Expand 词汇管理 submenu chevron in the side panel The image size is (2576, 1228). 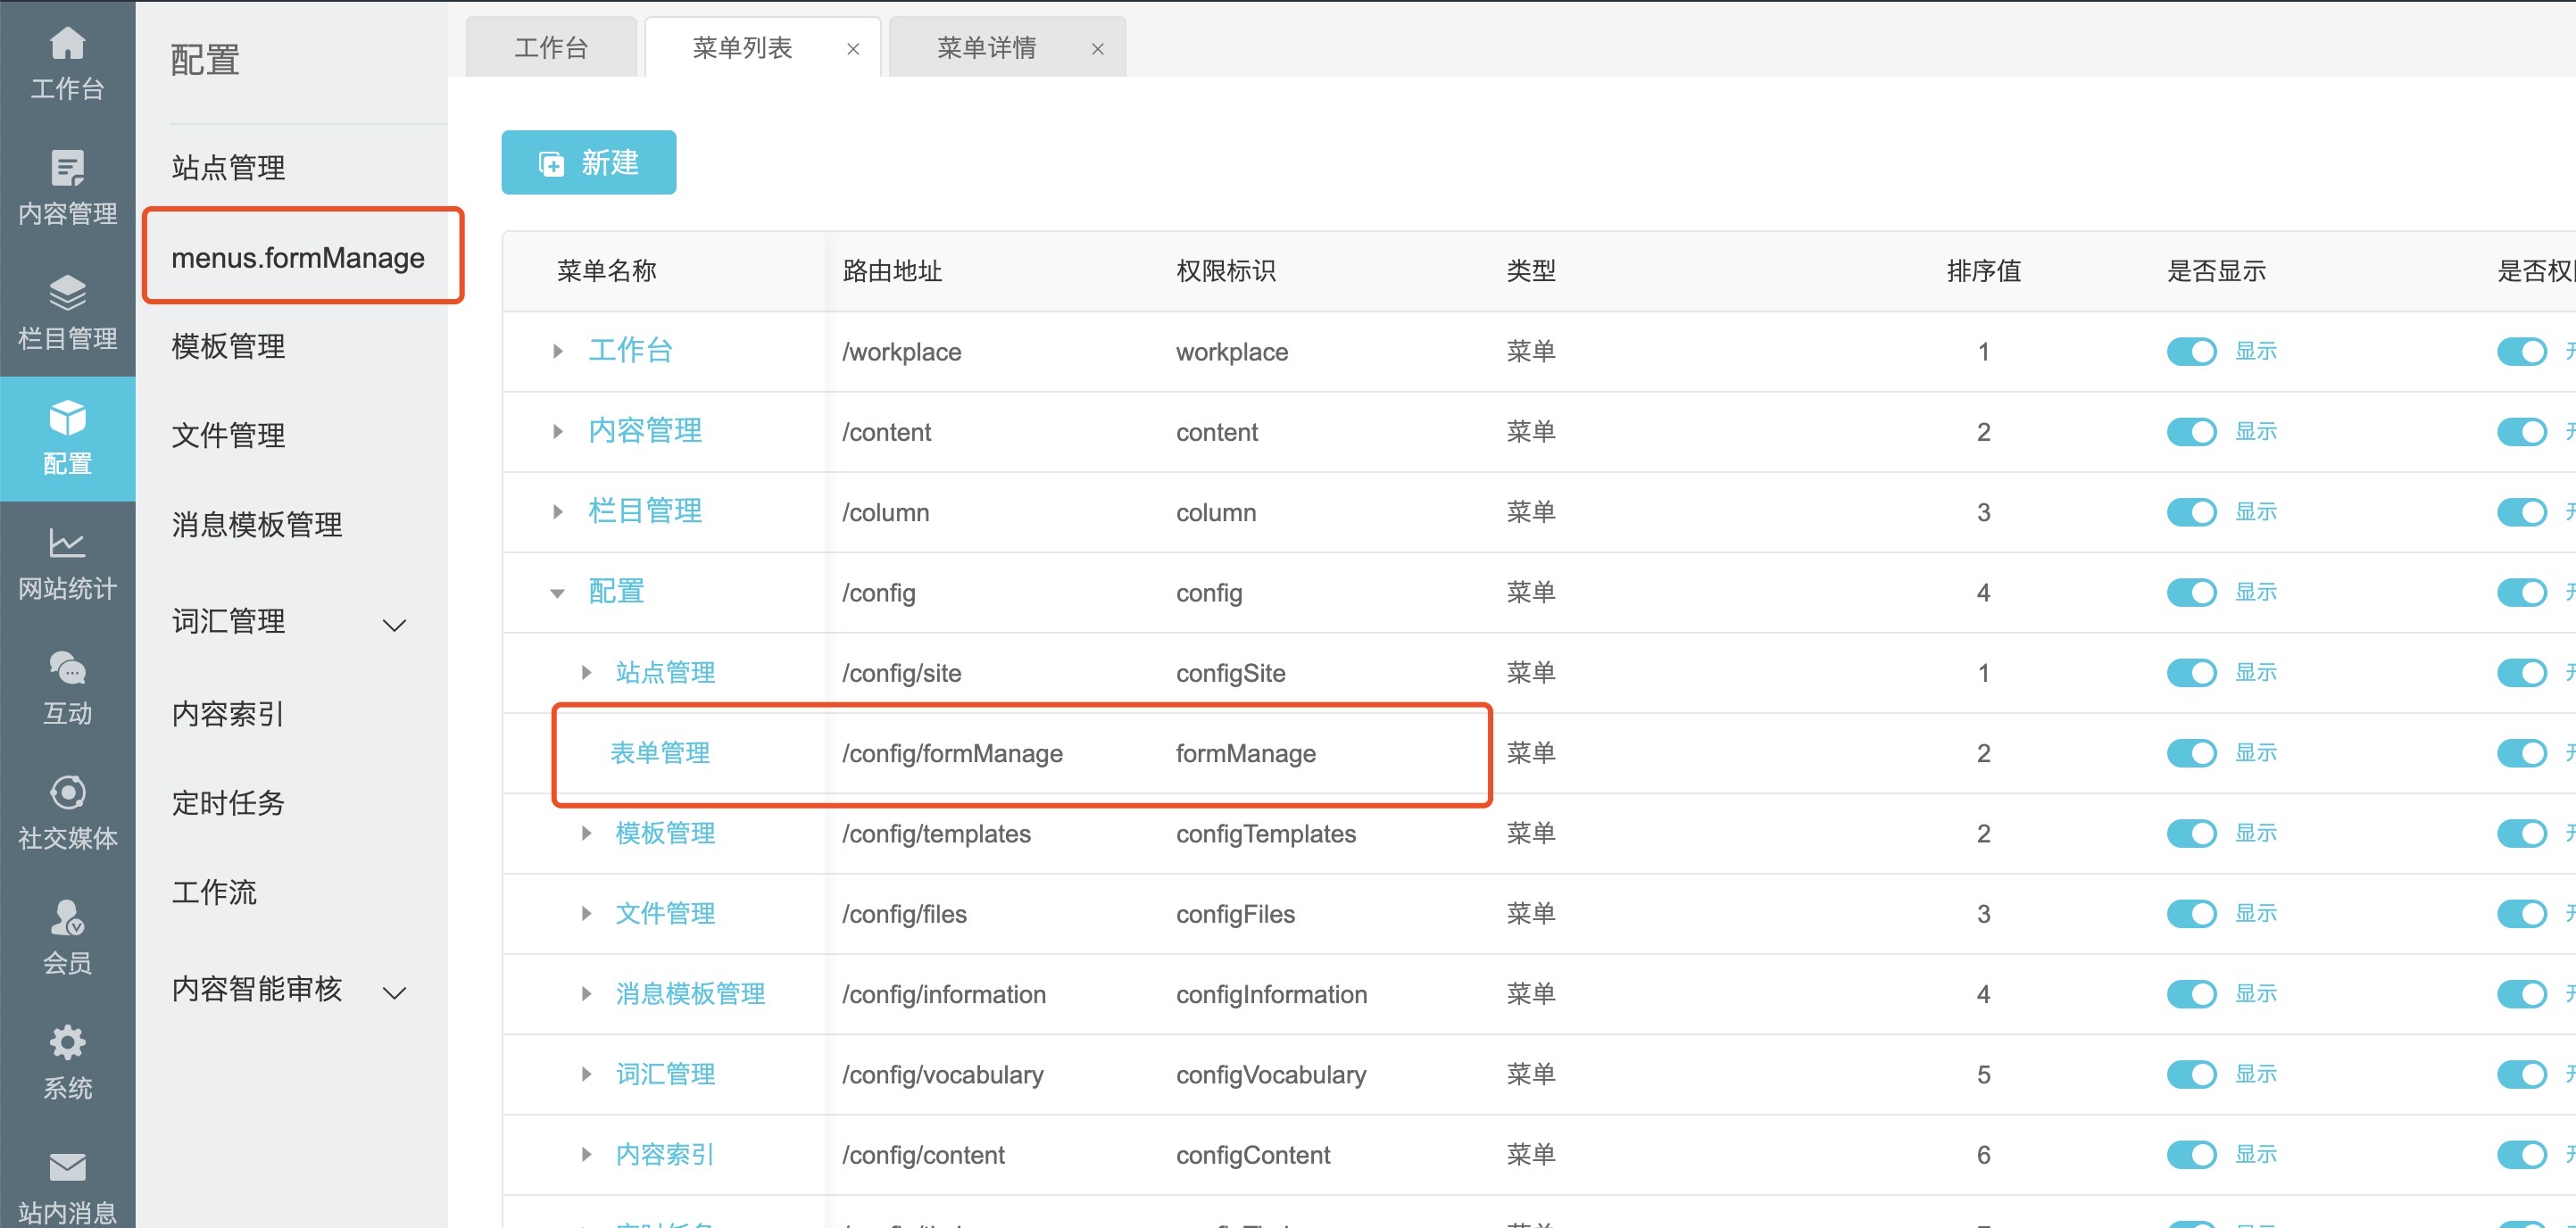395,625
